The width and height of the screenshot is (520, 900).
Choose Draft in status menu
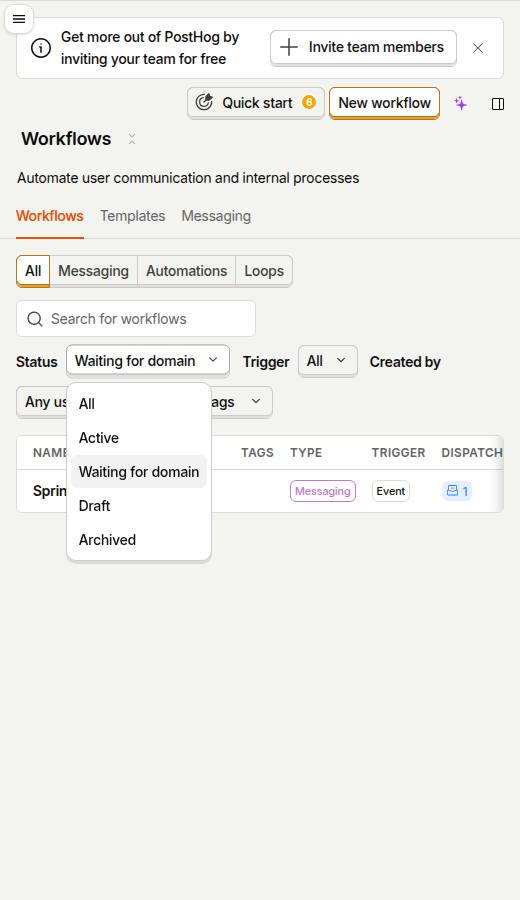pyautogui.click(x=139, y=506)
